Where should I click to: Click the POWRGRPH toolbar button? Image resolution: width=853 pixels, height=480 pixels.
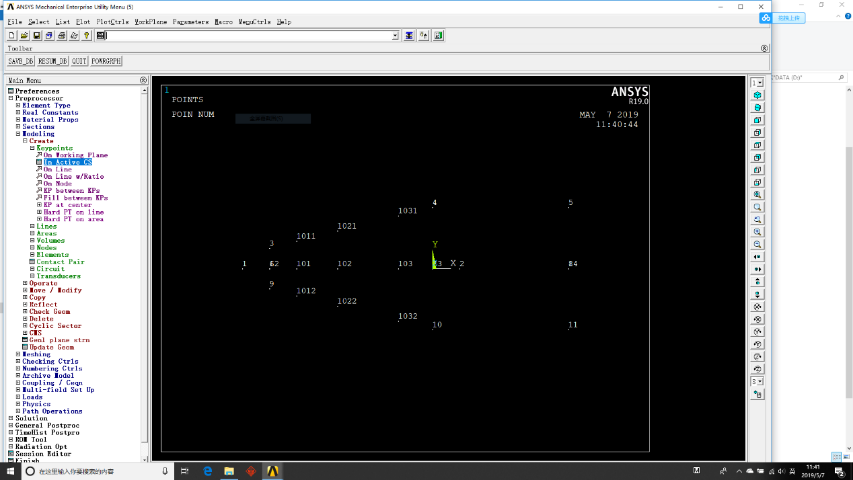[x=106, y=61]
